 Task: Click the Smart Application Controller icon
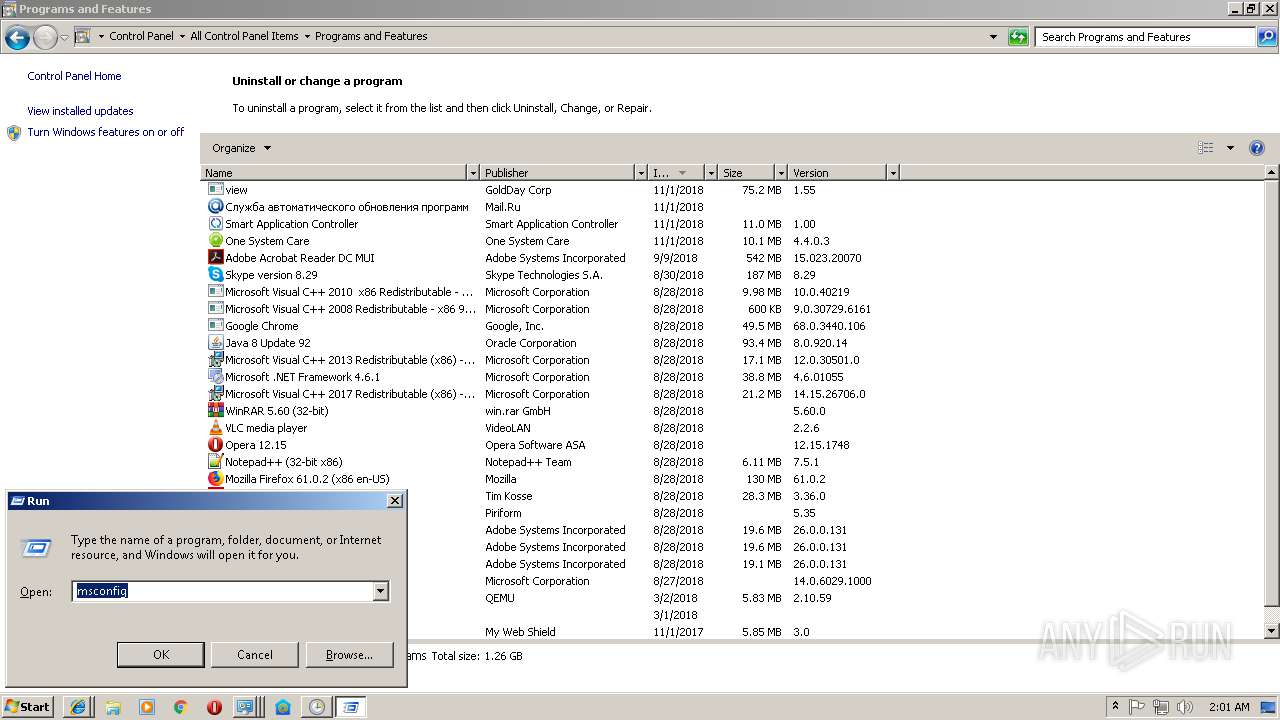pyautogui.click(x=215, y=224)
